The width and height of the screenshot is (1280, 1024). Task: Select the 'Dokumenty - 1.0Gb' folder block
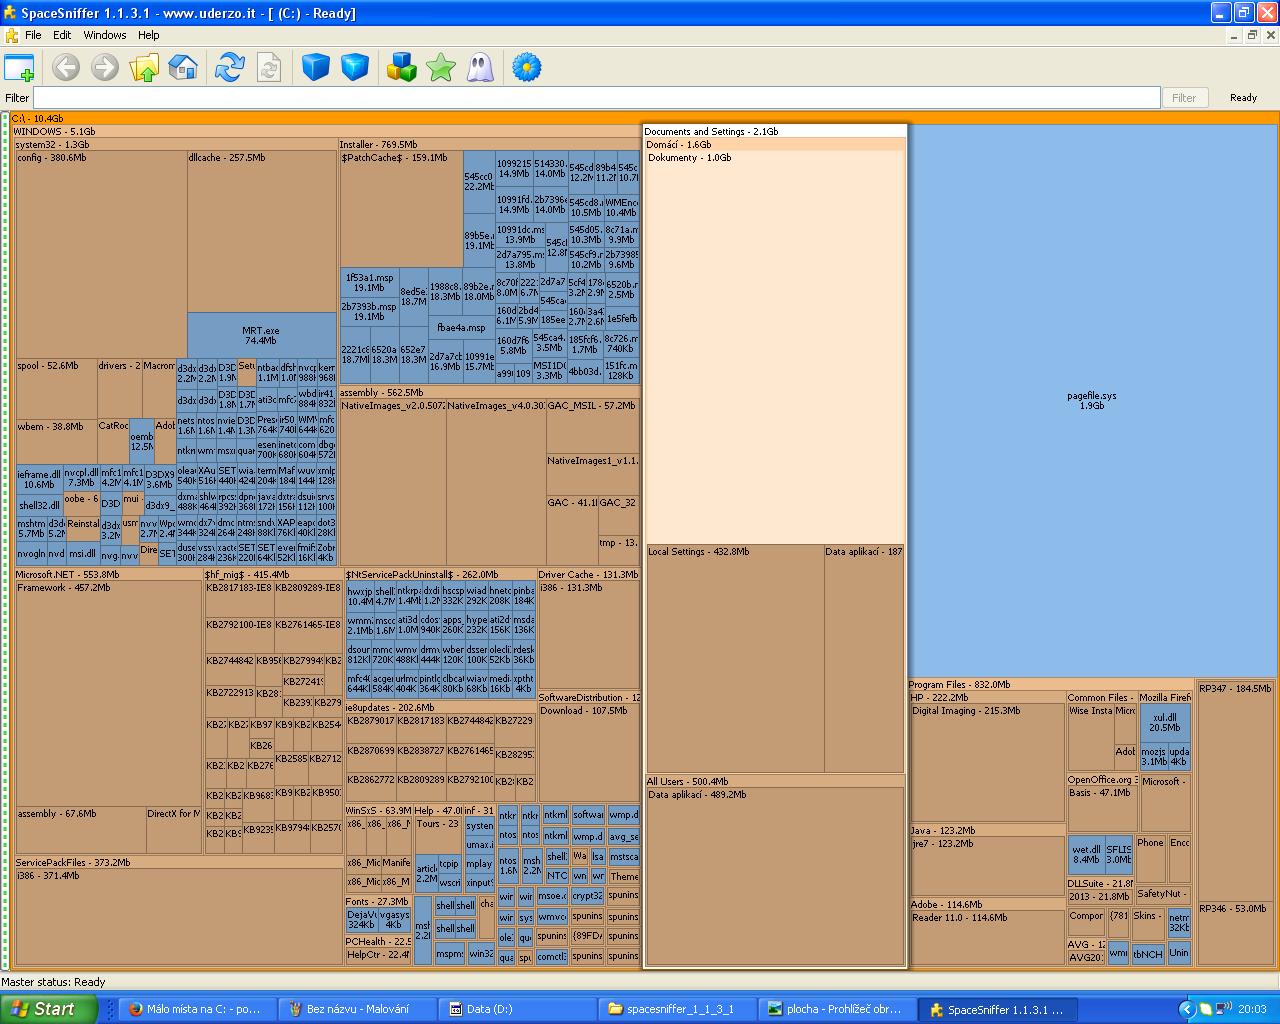tap(775, 347)
